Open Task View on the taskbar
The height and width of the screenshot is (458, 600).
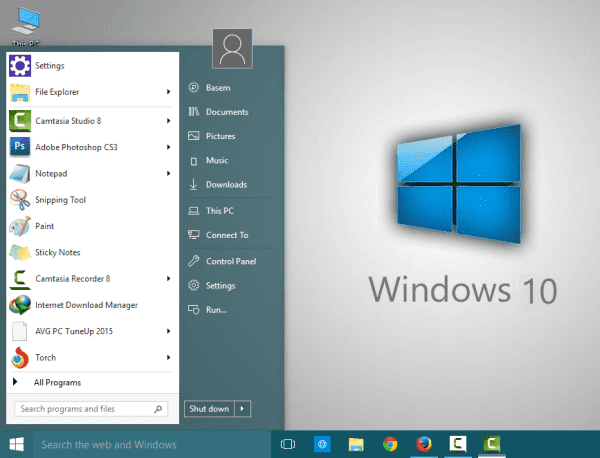click(288, 444)
